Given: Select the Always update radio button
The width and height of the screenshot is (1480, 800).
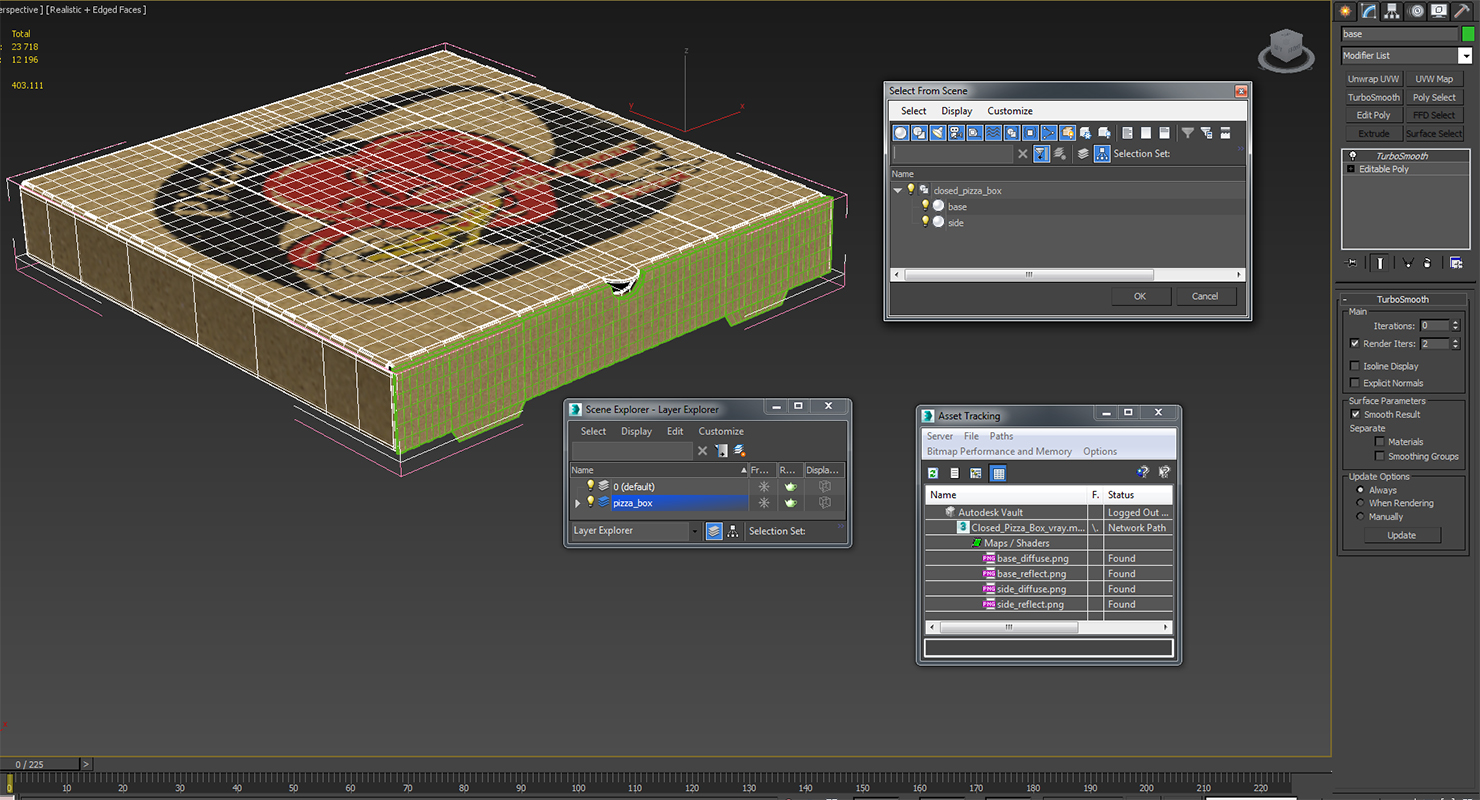Looking at the screenshot, I should click(x=1360, y=490).
